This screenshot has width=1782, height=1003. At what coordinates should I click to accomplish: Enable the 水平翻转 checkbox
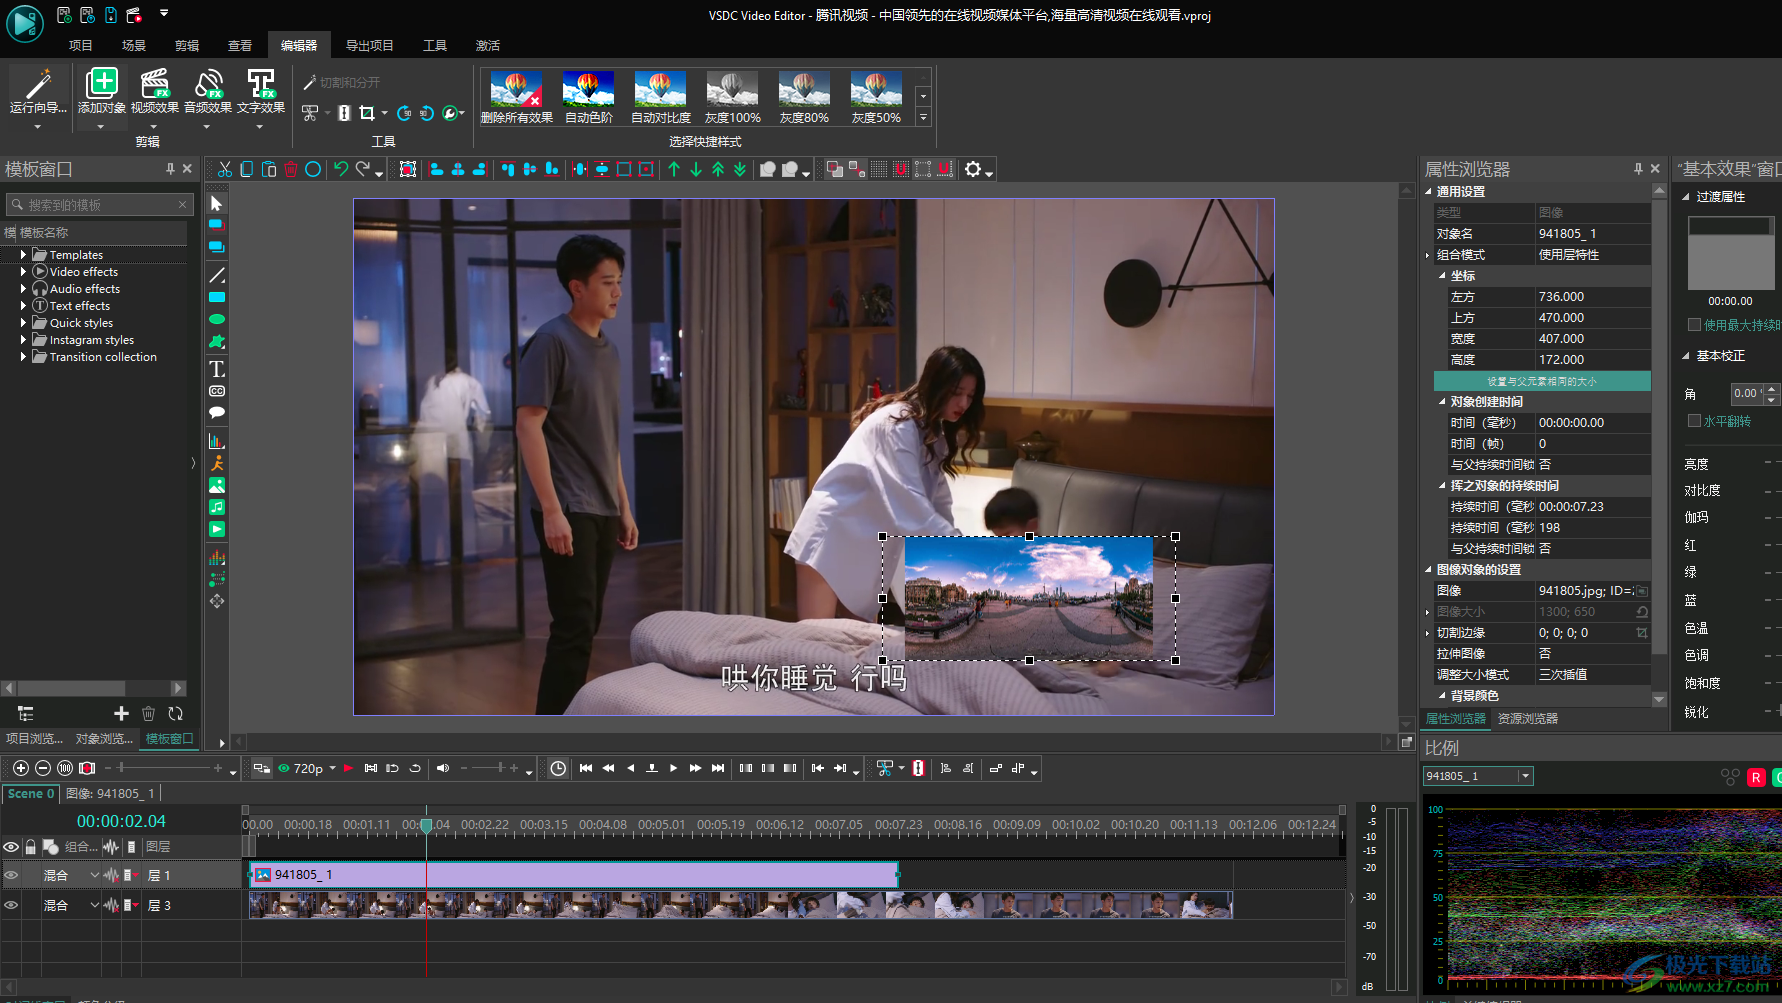coord(1694,421)
